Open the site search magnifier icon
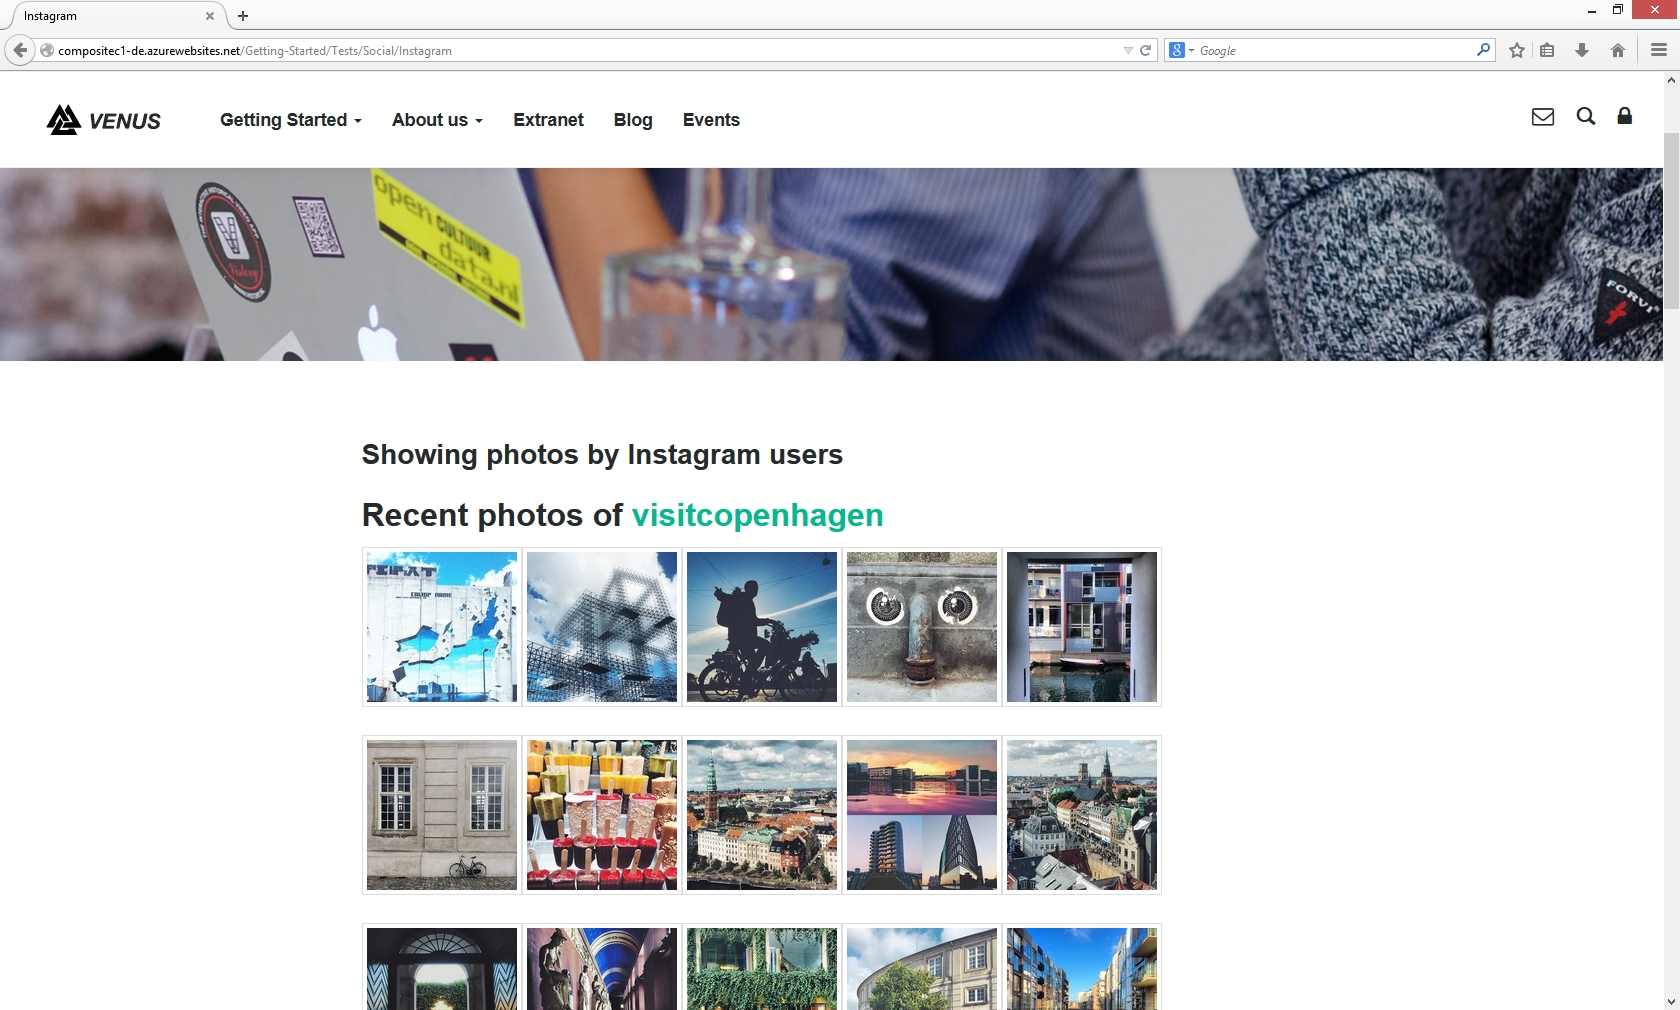The image size is (1680, 1010). click(x=1585, y=116)
